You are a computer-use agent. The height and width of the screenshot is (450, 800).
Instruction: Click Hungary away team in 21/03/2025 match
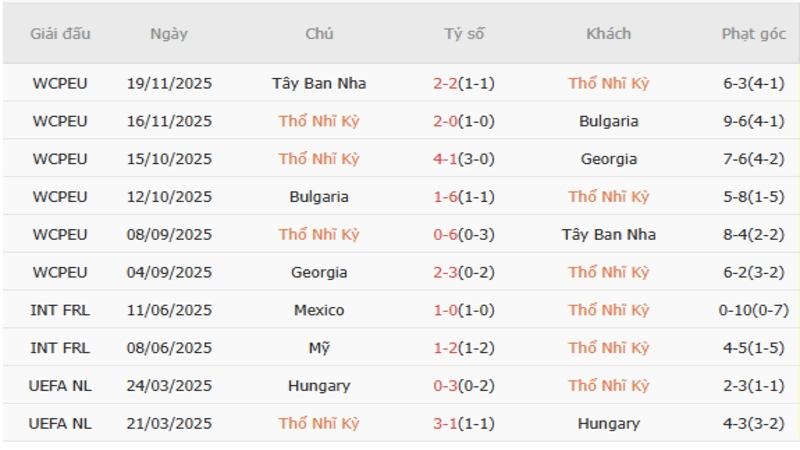coord(608,423)
